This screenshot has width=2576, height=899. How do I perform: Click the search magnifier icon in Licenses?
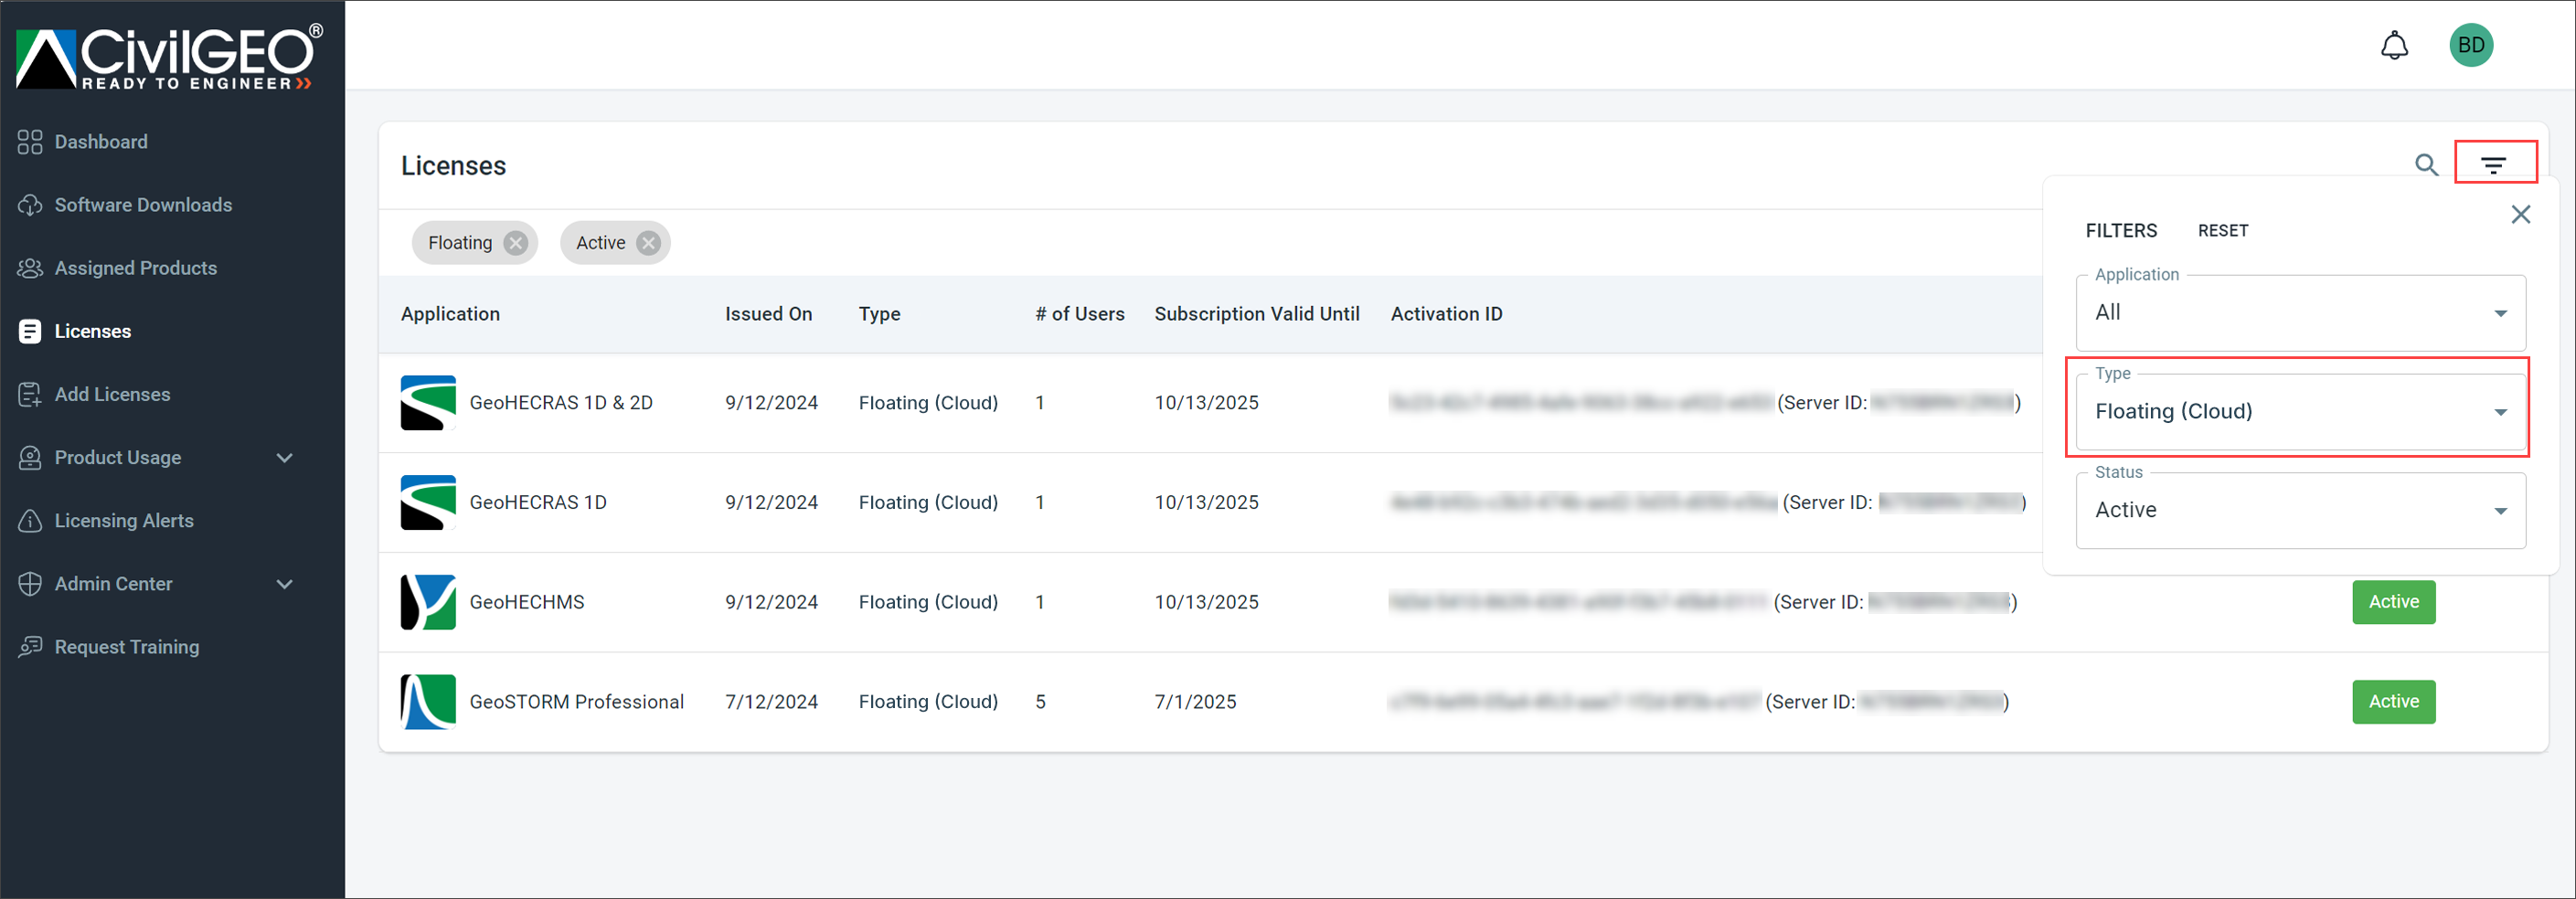(x=2426, y=165)
